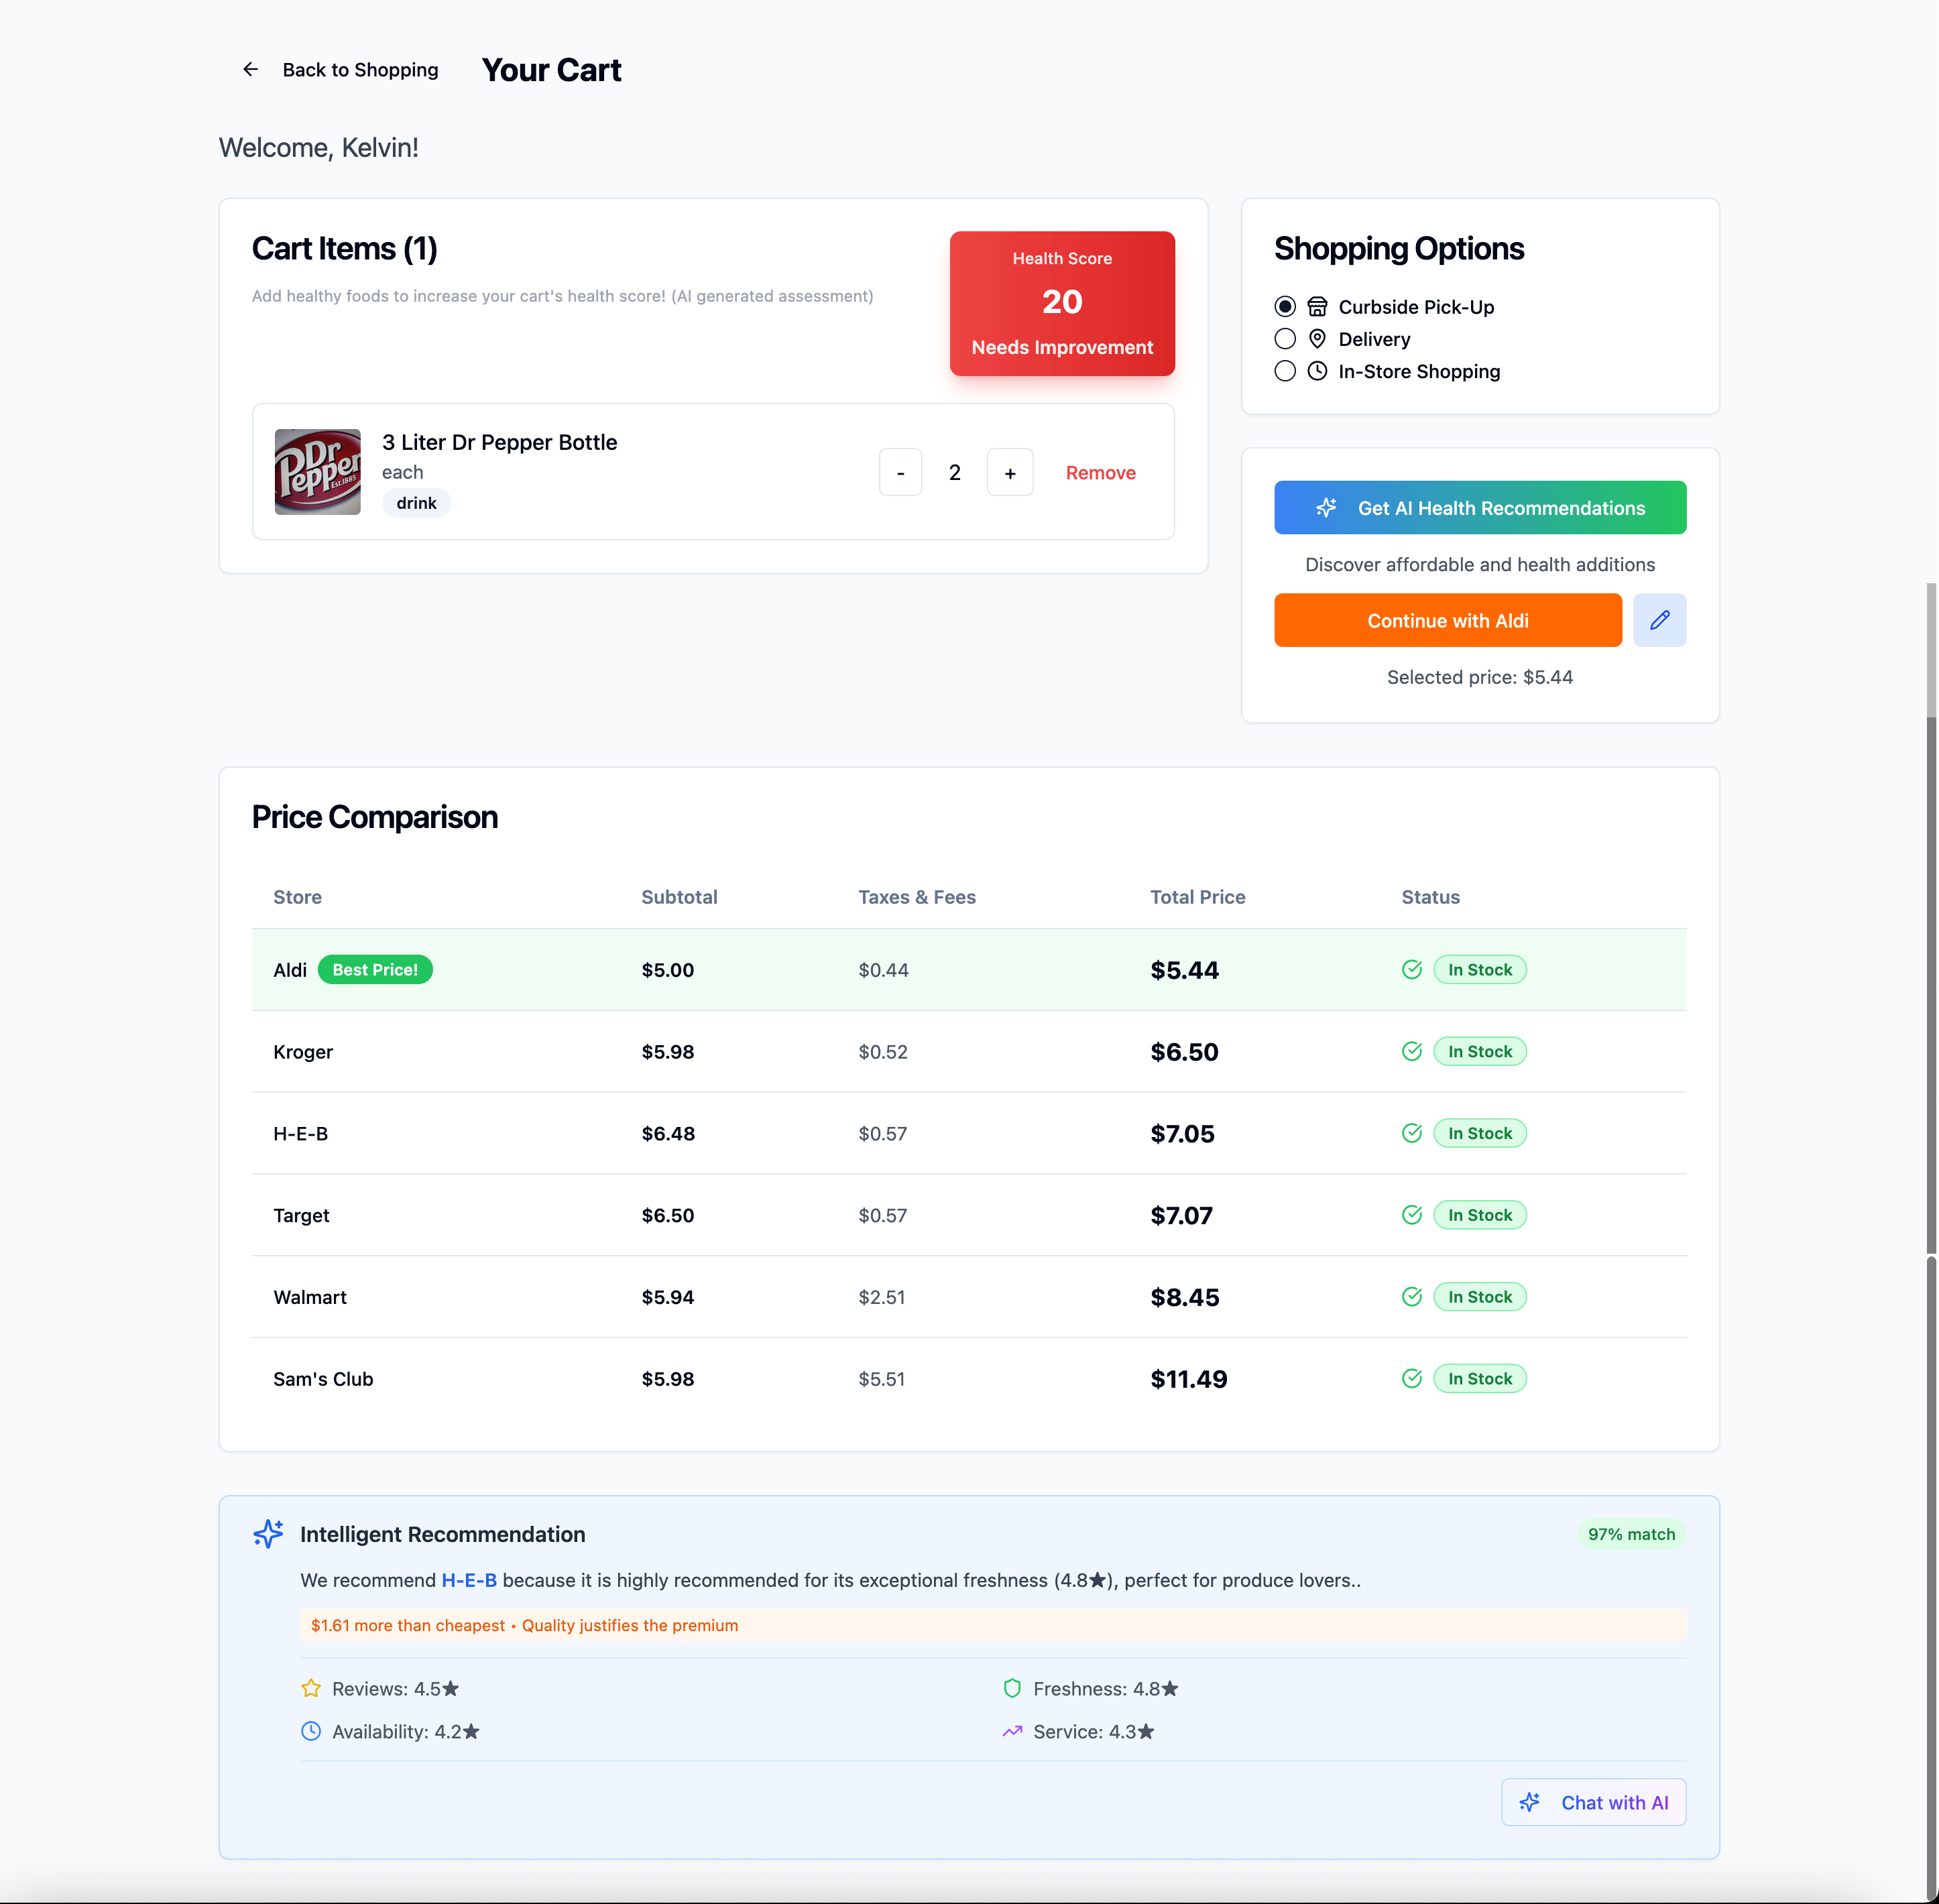Select the Curbside Pick-Up radio button
Viewport: 1939px width, 1904px height.
[1285, 307]
